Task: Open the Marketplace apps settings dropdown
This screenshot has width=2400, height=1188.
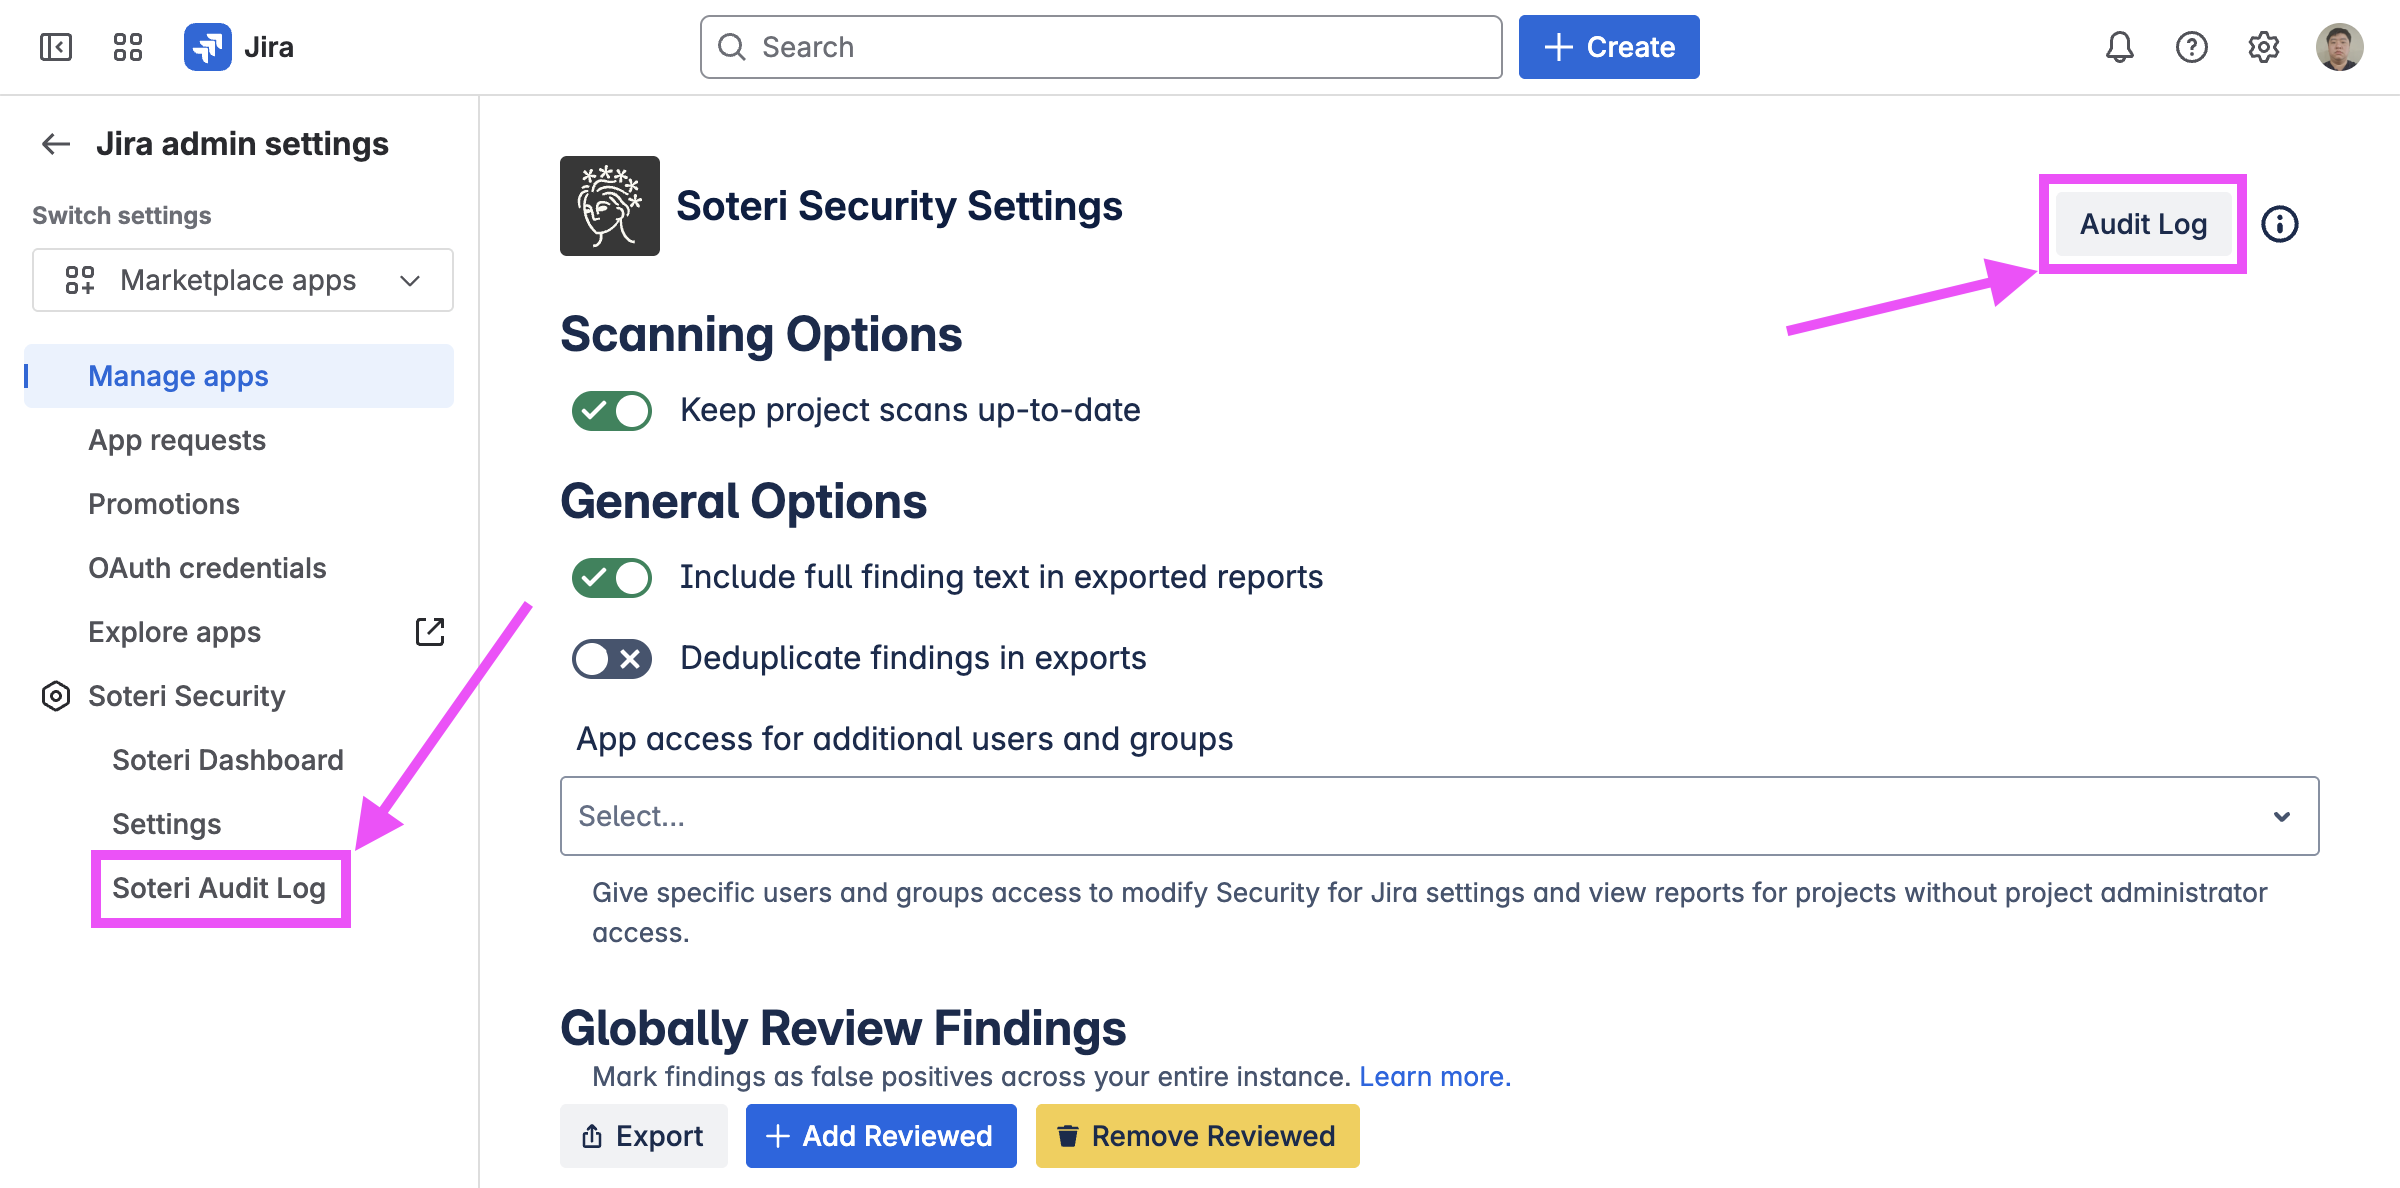Action: pos(243,280)
